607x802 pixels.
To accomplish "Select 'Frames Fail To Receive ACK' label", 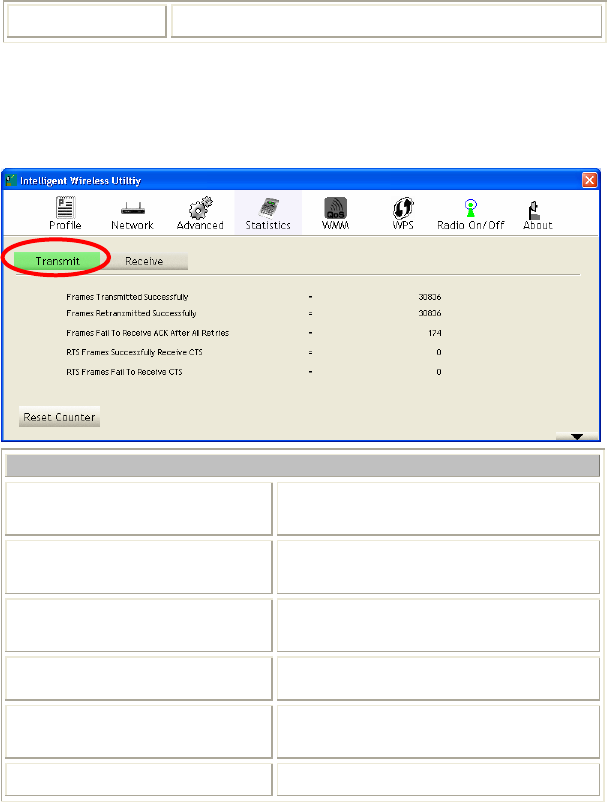I will 148,333.
